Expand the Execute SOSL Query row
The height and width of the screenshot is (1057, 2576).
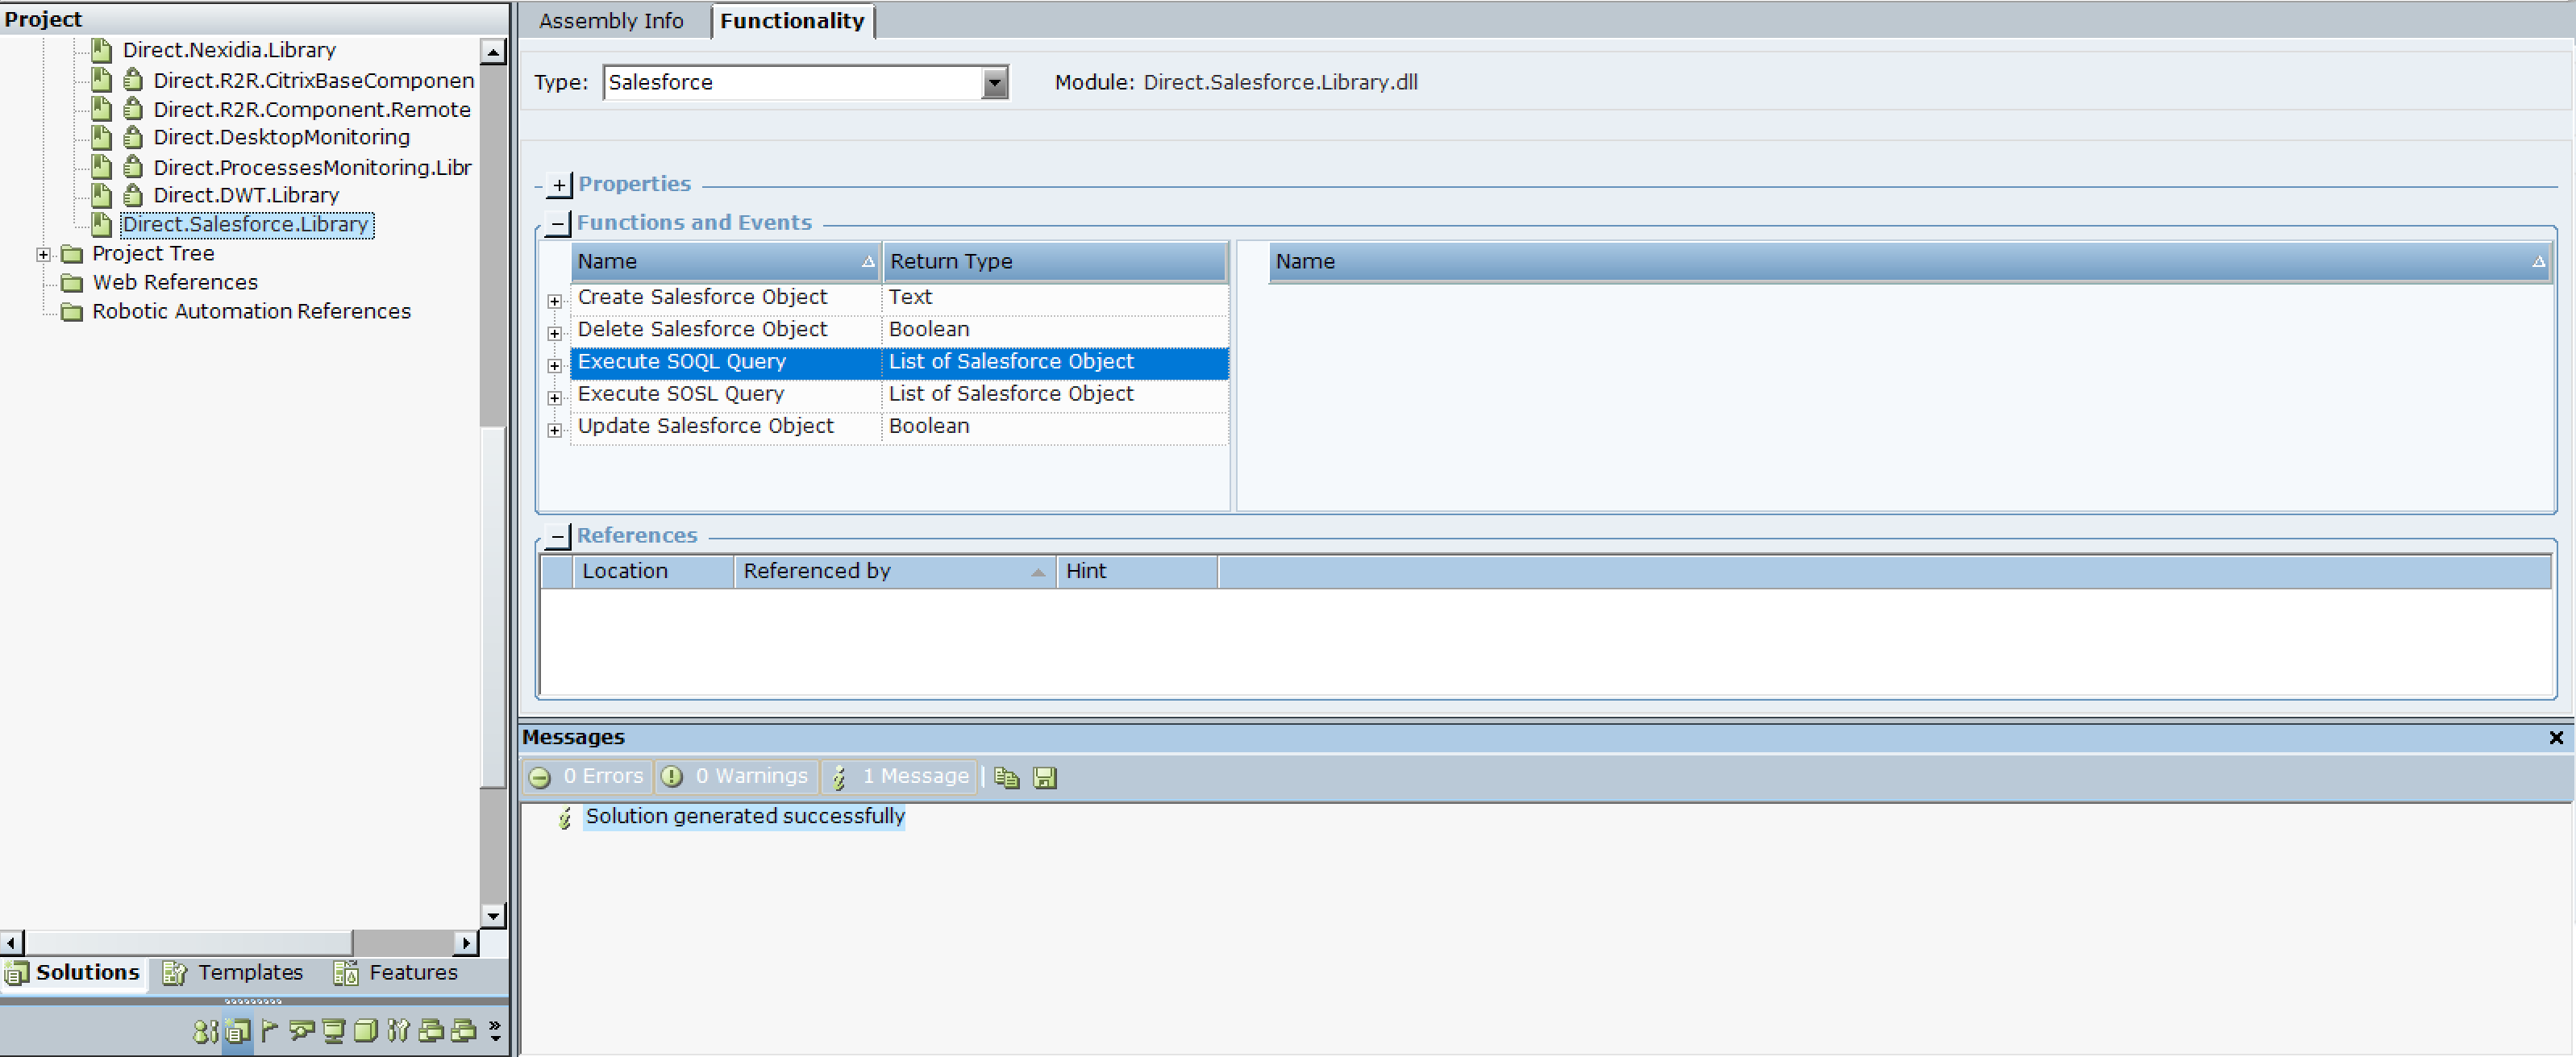coord(555,398)
